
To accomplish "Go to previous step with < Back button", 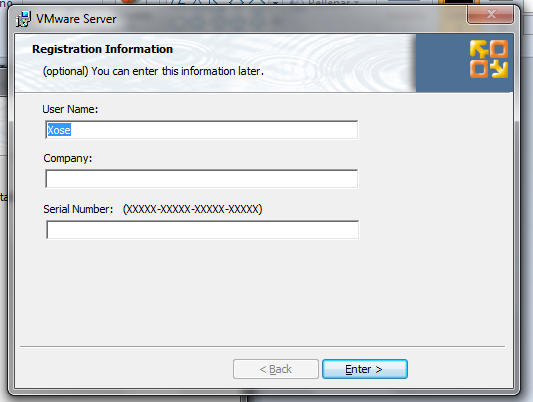I will click(x=276, y=369).
